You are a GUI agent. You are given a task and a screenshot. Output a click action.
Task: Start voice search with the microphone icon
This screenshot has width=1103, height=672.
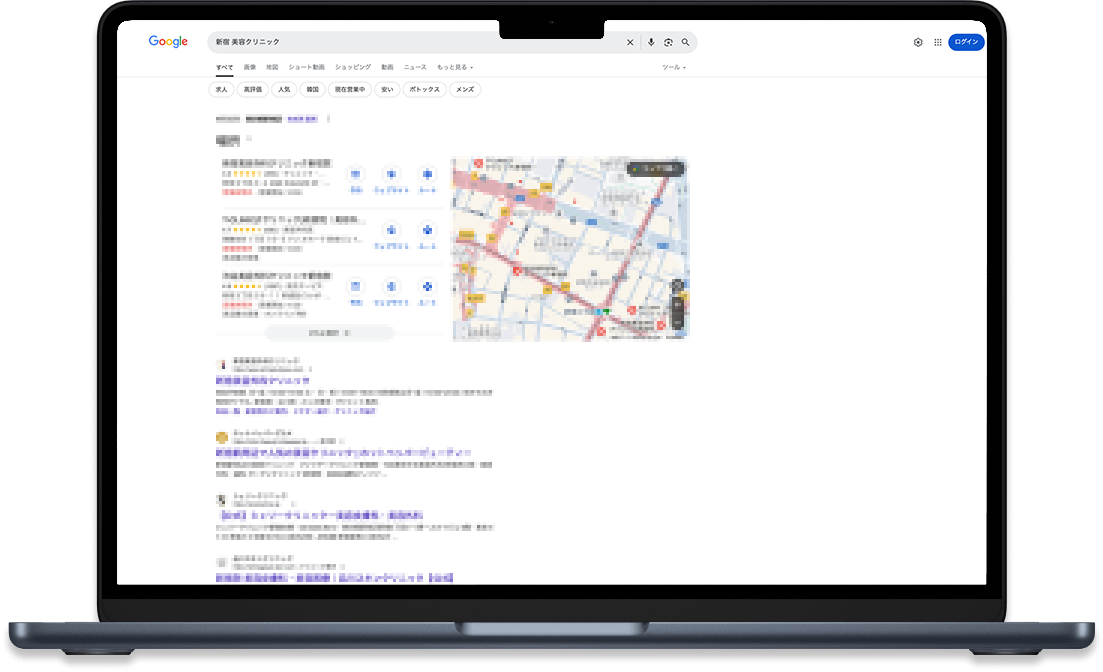(651, 42)
